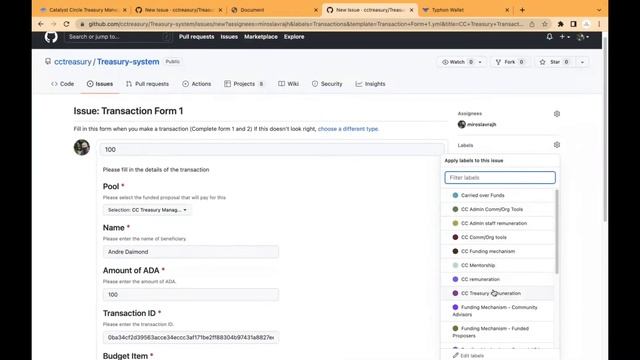Viewport: 640px width, 360px height.
Task: Close the Document browser tab
Action: (316, 10)
